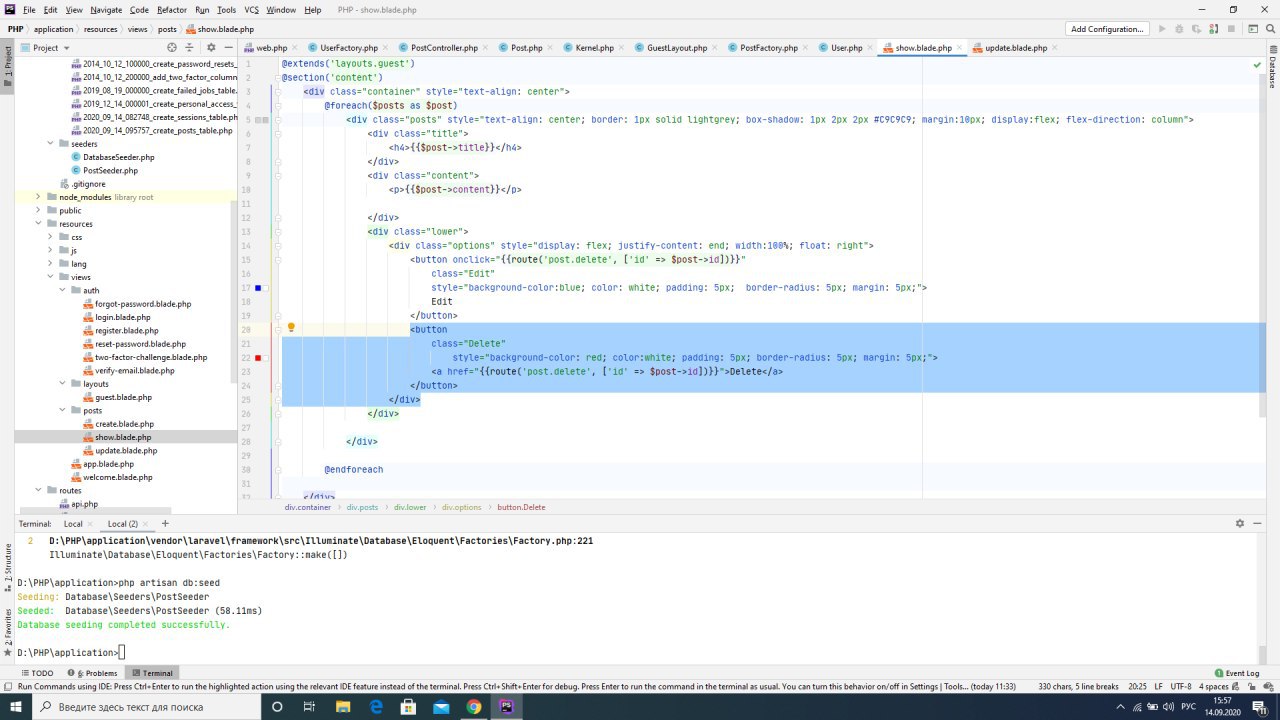This screenshot has width=1280, height=720.
Task: Collapse the resources folder
Action: coord(39,224)
